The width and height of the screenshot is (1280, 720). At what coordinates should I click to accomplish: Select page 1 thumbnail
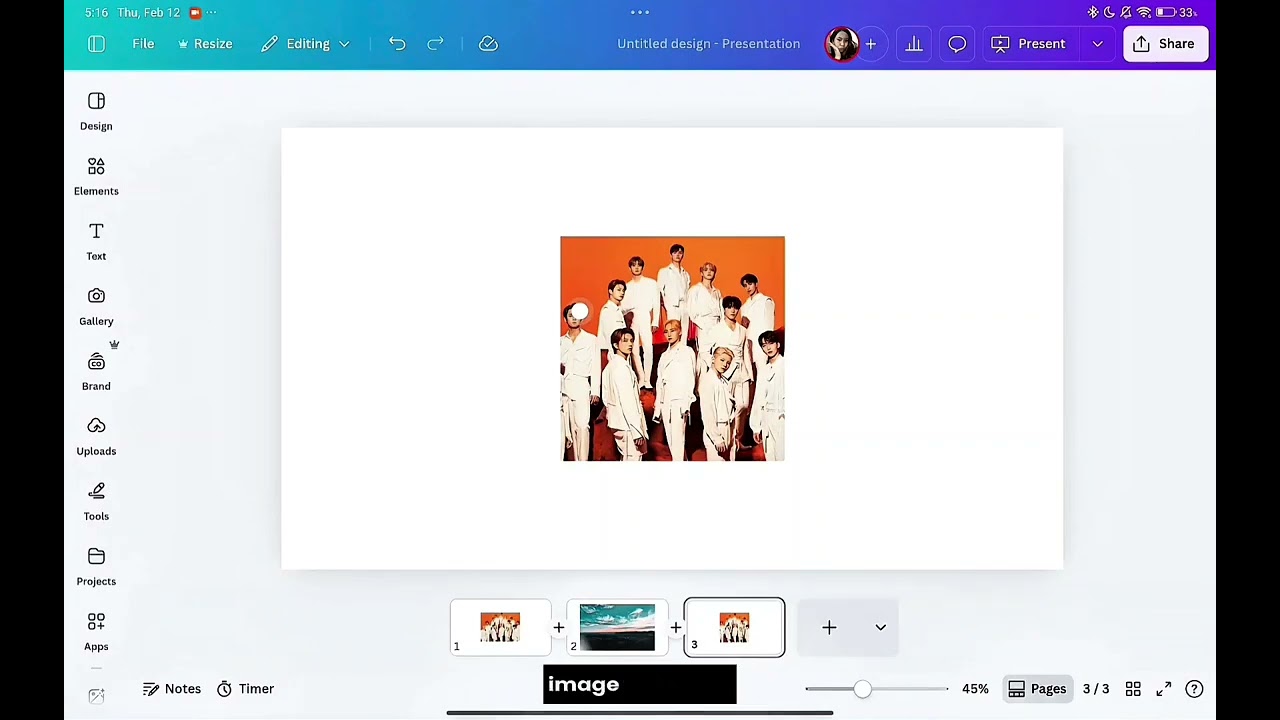point(500,627)
